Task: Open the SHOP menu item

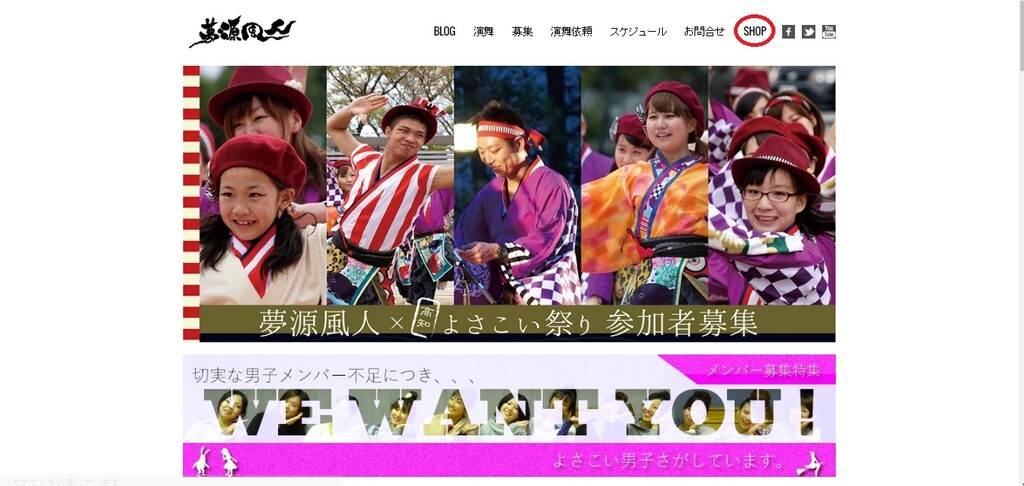Action: 755,31
